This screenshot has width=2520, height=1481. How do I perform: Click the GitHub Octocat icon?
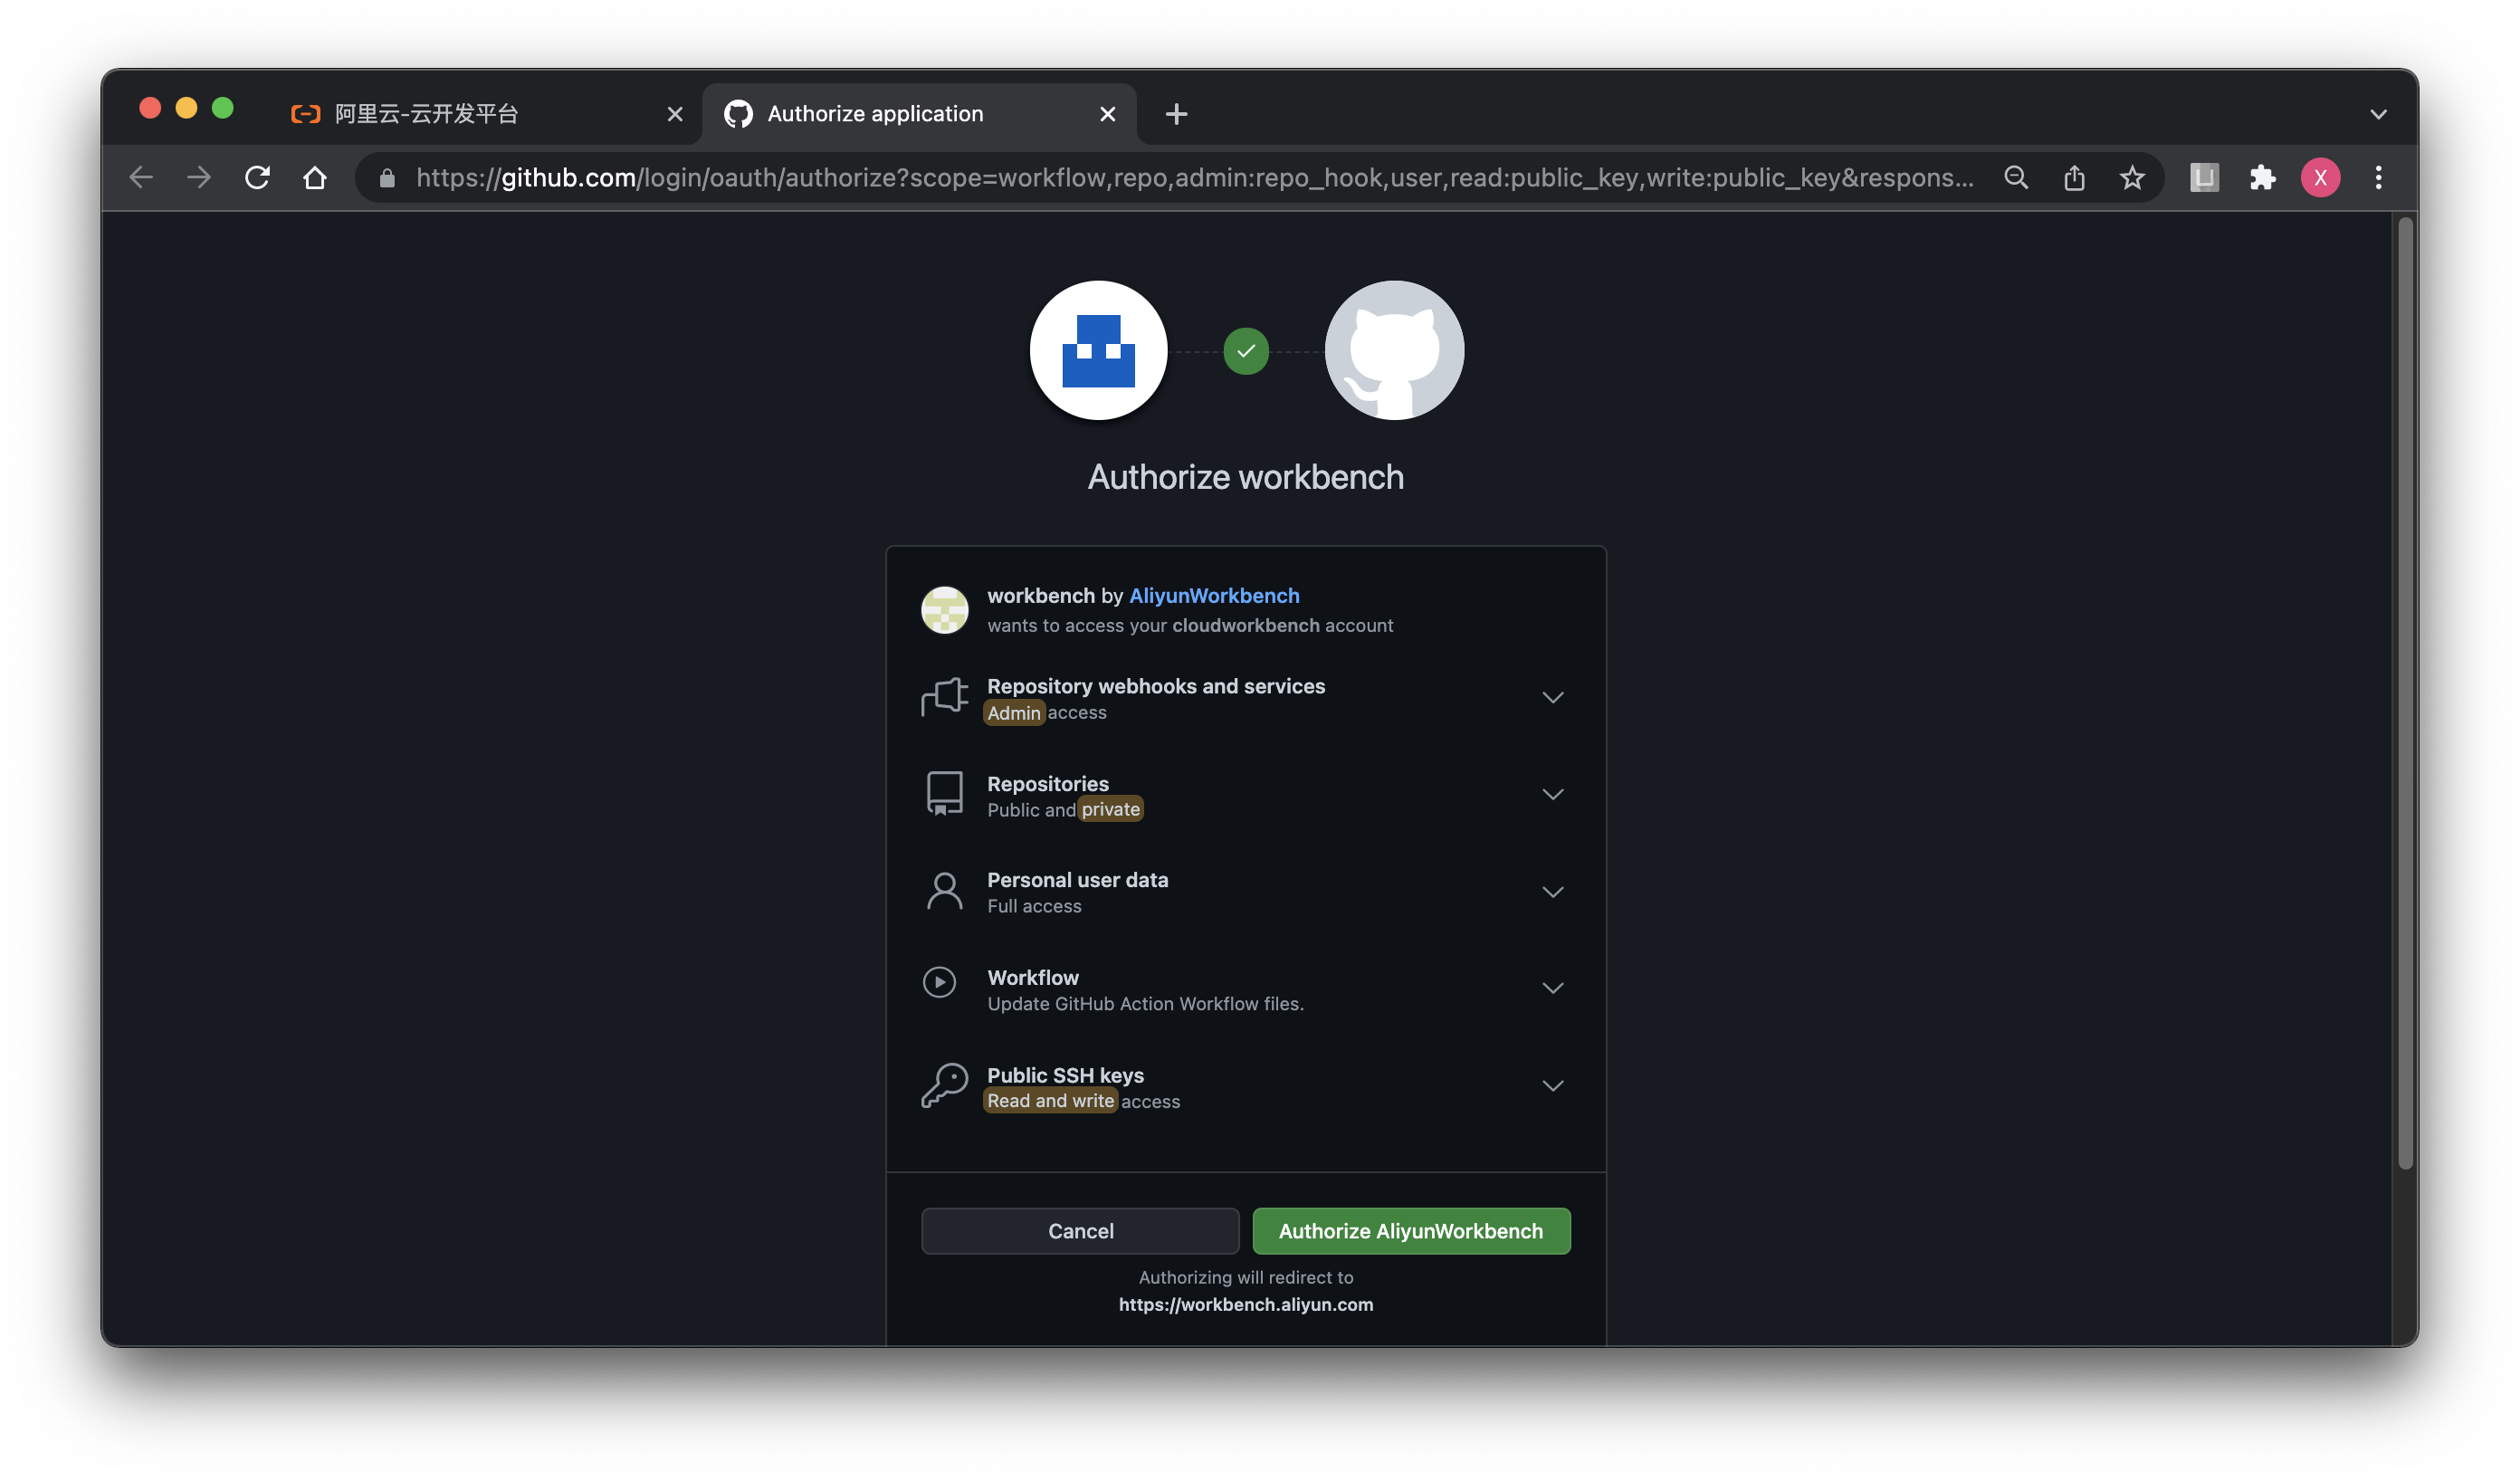click(1394, 349)
